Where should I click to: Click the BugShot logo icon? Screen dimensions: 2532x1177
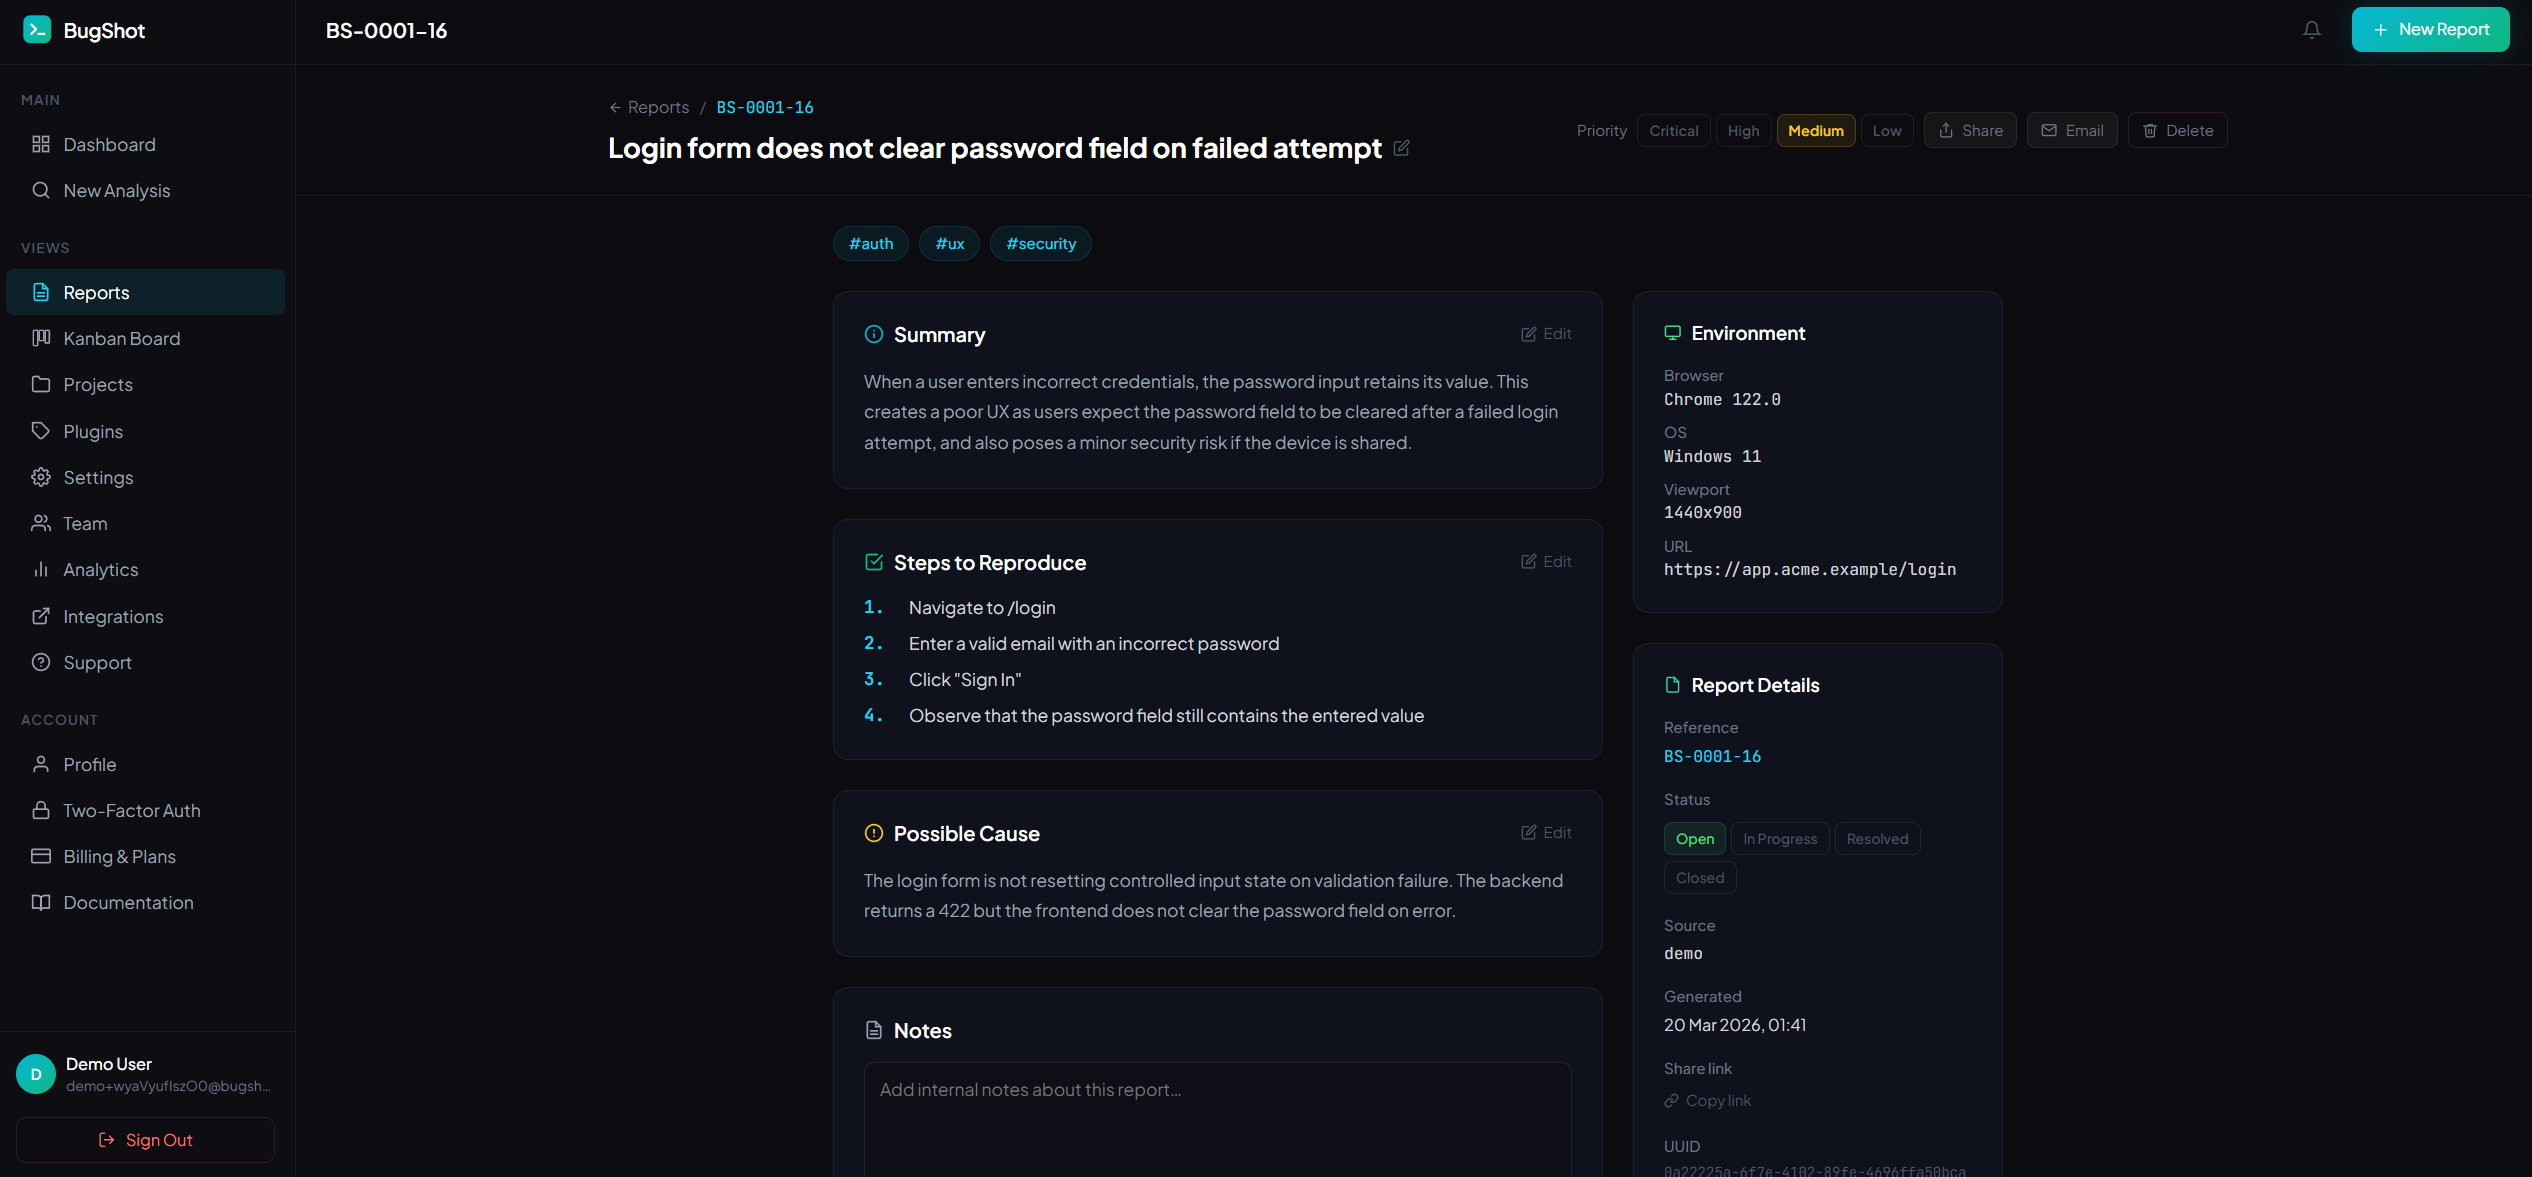pos(37,30)
